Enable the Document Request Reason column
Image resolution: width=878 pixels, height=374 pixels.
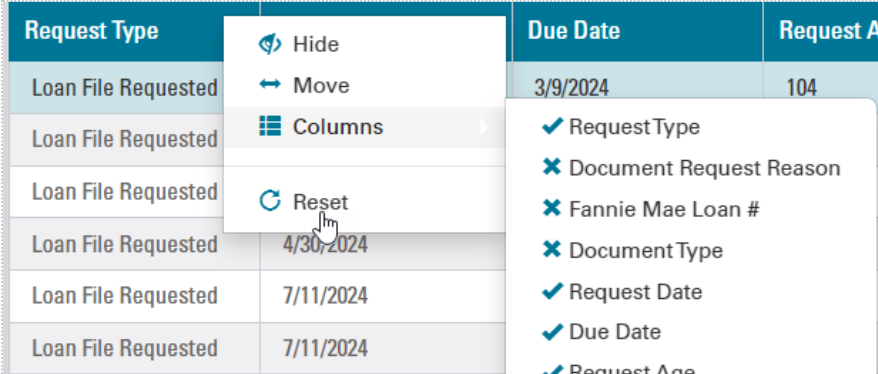click(x=552, y=167)
